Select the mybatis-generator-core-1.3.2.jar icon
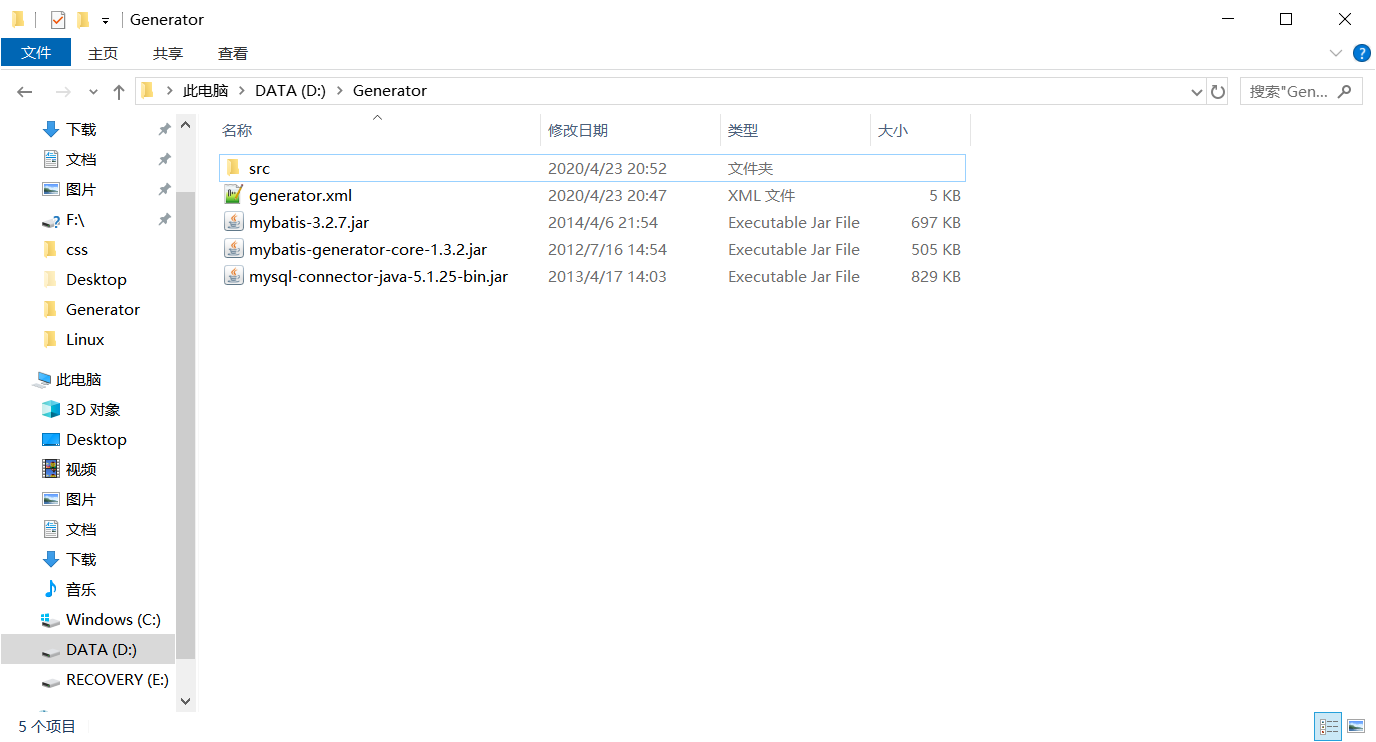1376x742 pixels. (x=233, y=249)
